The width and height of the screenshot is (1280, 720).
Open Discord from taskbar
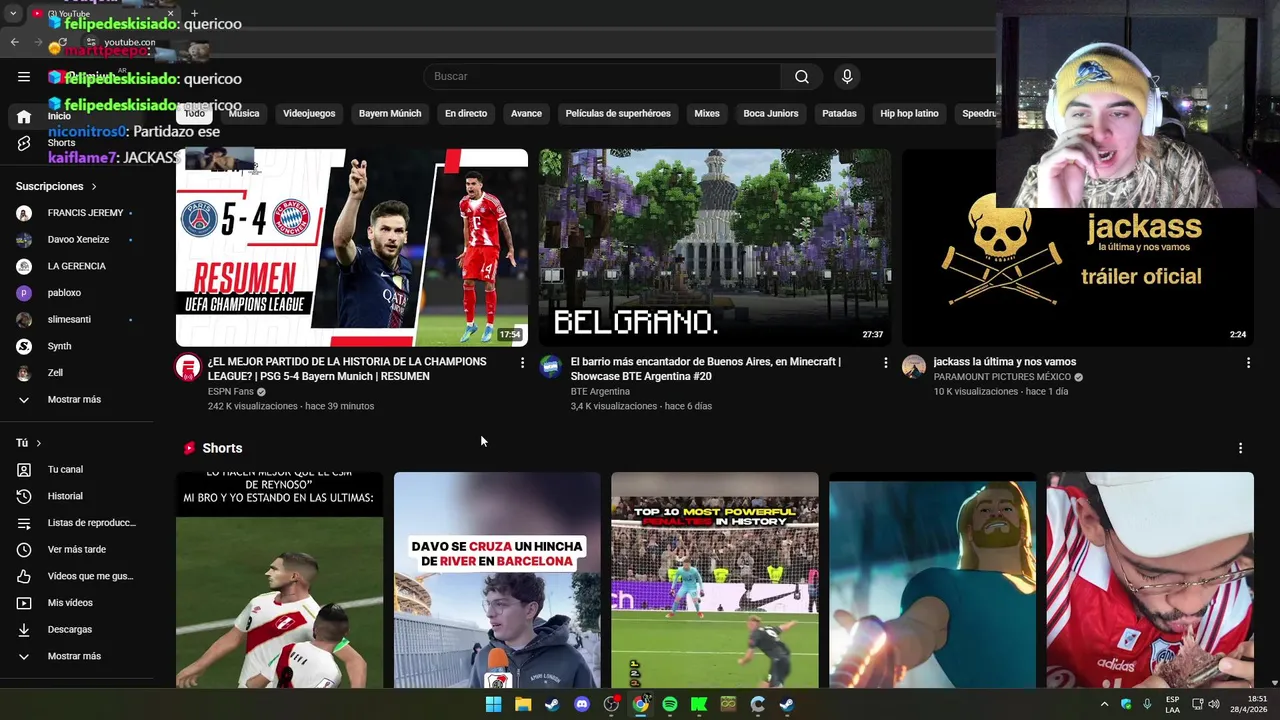(x=582, y=704)
